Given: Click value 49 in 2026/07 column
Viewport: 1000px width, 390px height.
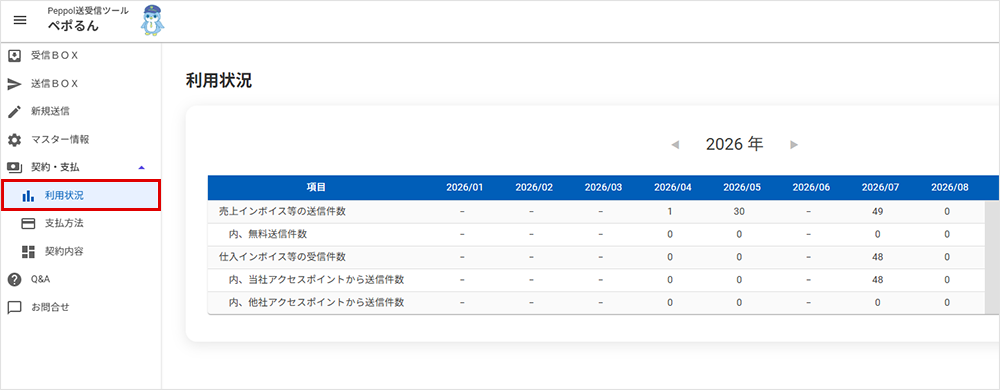Looking at the screenshot, I should (878, 212).
